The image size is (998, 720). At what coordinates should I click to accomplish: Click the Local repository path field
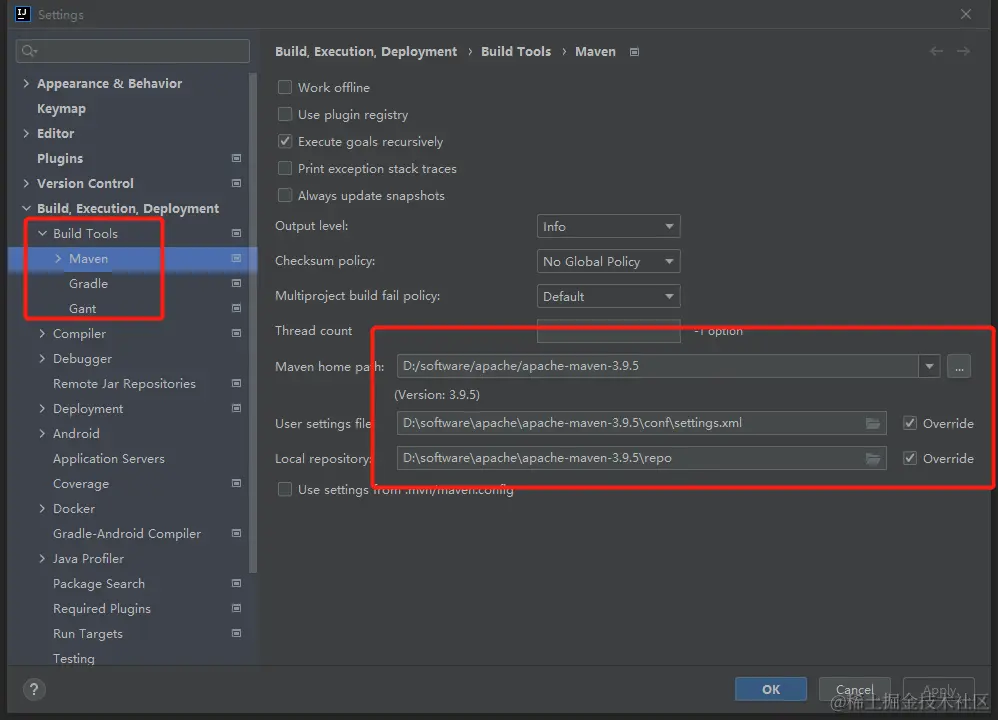coord(628,458)
